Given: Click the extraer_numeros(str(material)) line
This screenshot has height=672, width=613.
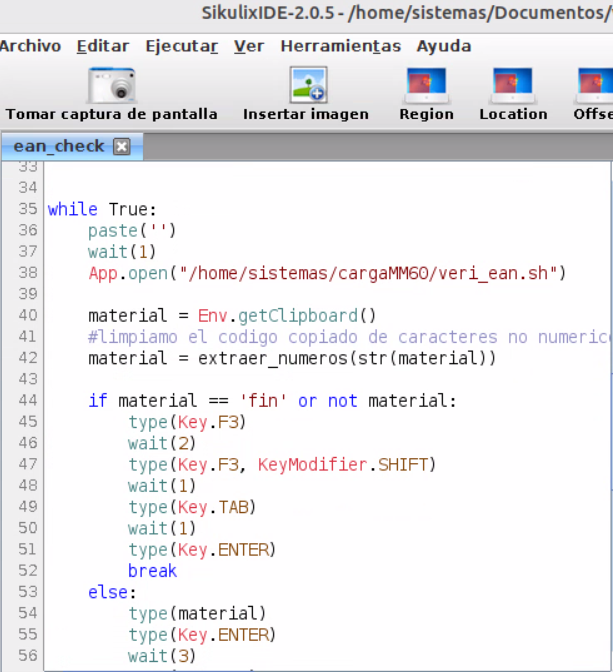Looking at the screenshot, I should (292, 358).
